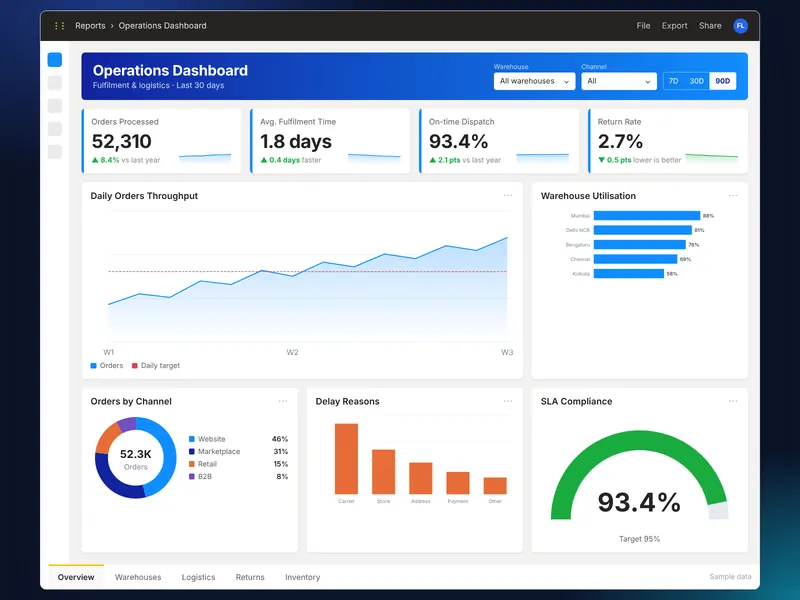The image size is (800, 600).
Task: Select the 90D time range
Action: pyautogui.click(x=722, y=81)
